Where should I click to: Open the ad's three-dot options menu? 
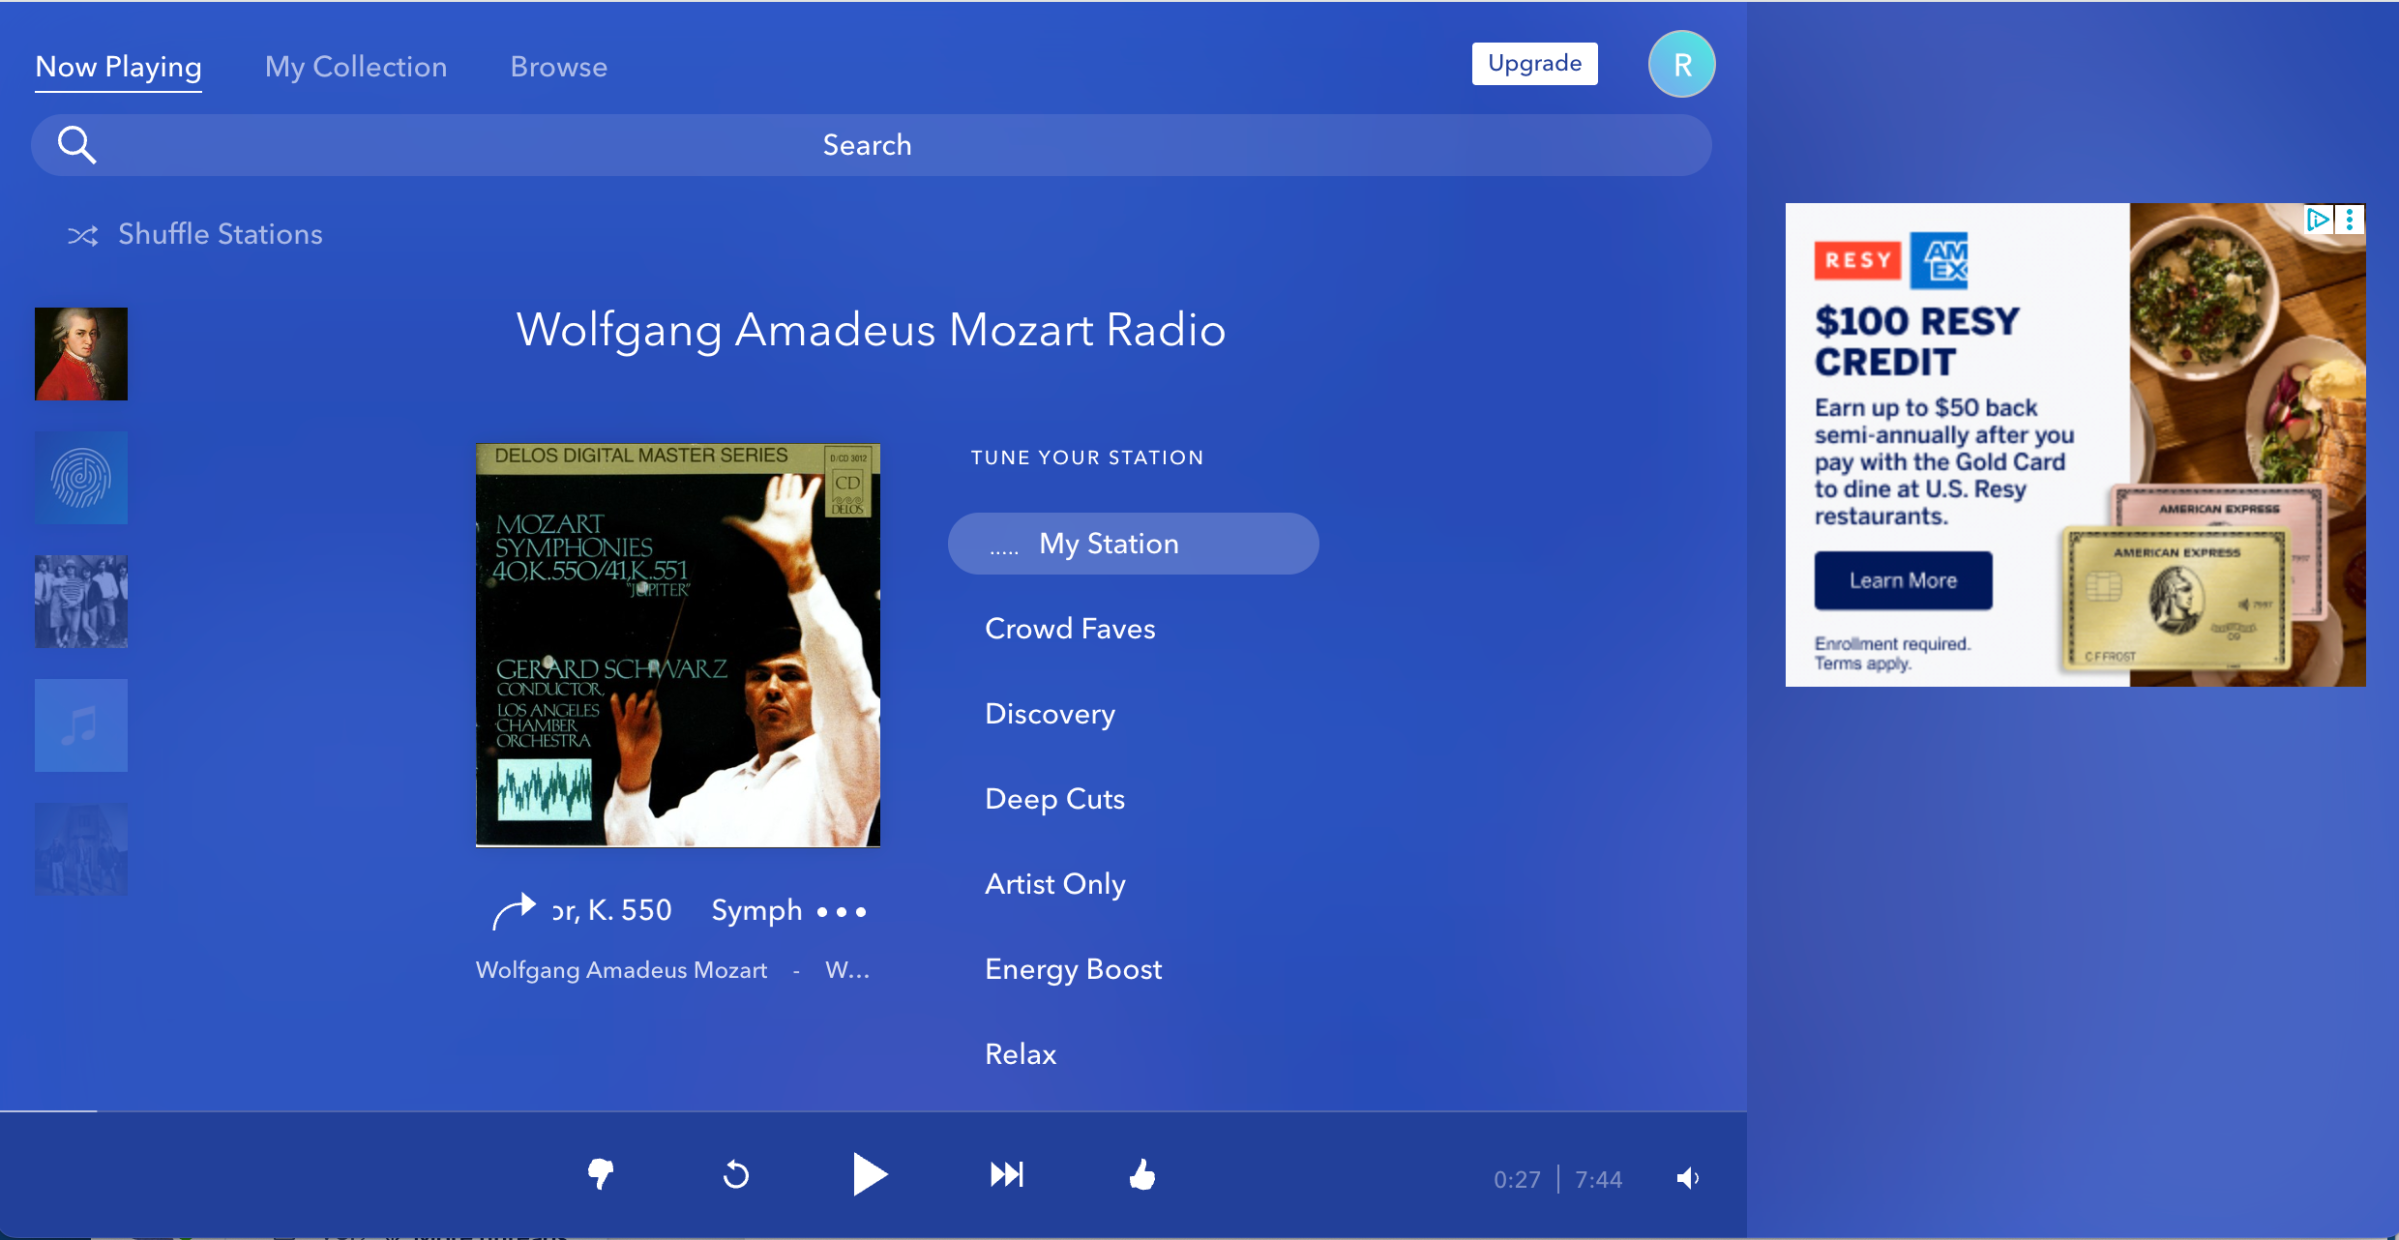click(x=2349, y=218)
